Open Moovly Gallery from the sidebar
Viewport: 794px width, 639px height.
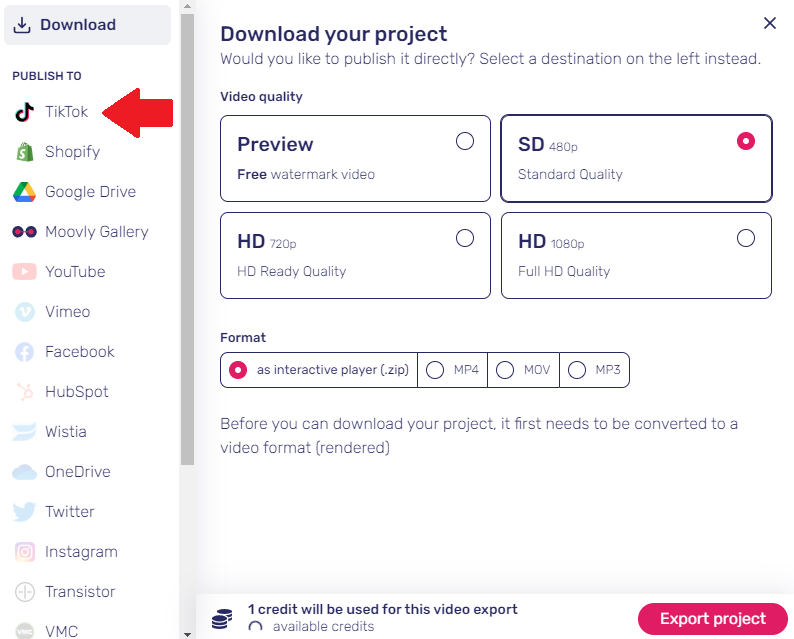tap(81, 232)
